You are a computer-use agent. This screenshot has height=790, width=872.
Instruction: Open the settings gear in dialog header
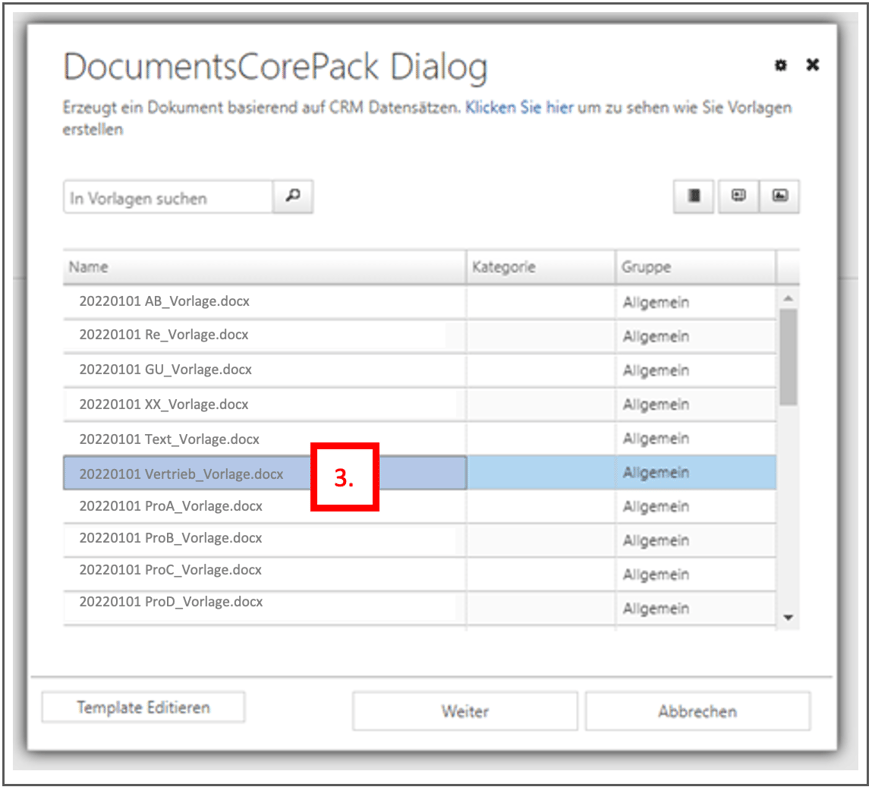pos(781,66)
